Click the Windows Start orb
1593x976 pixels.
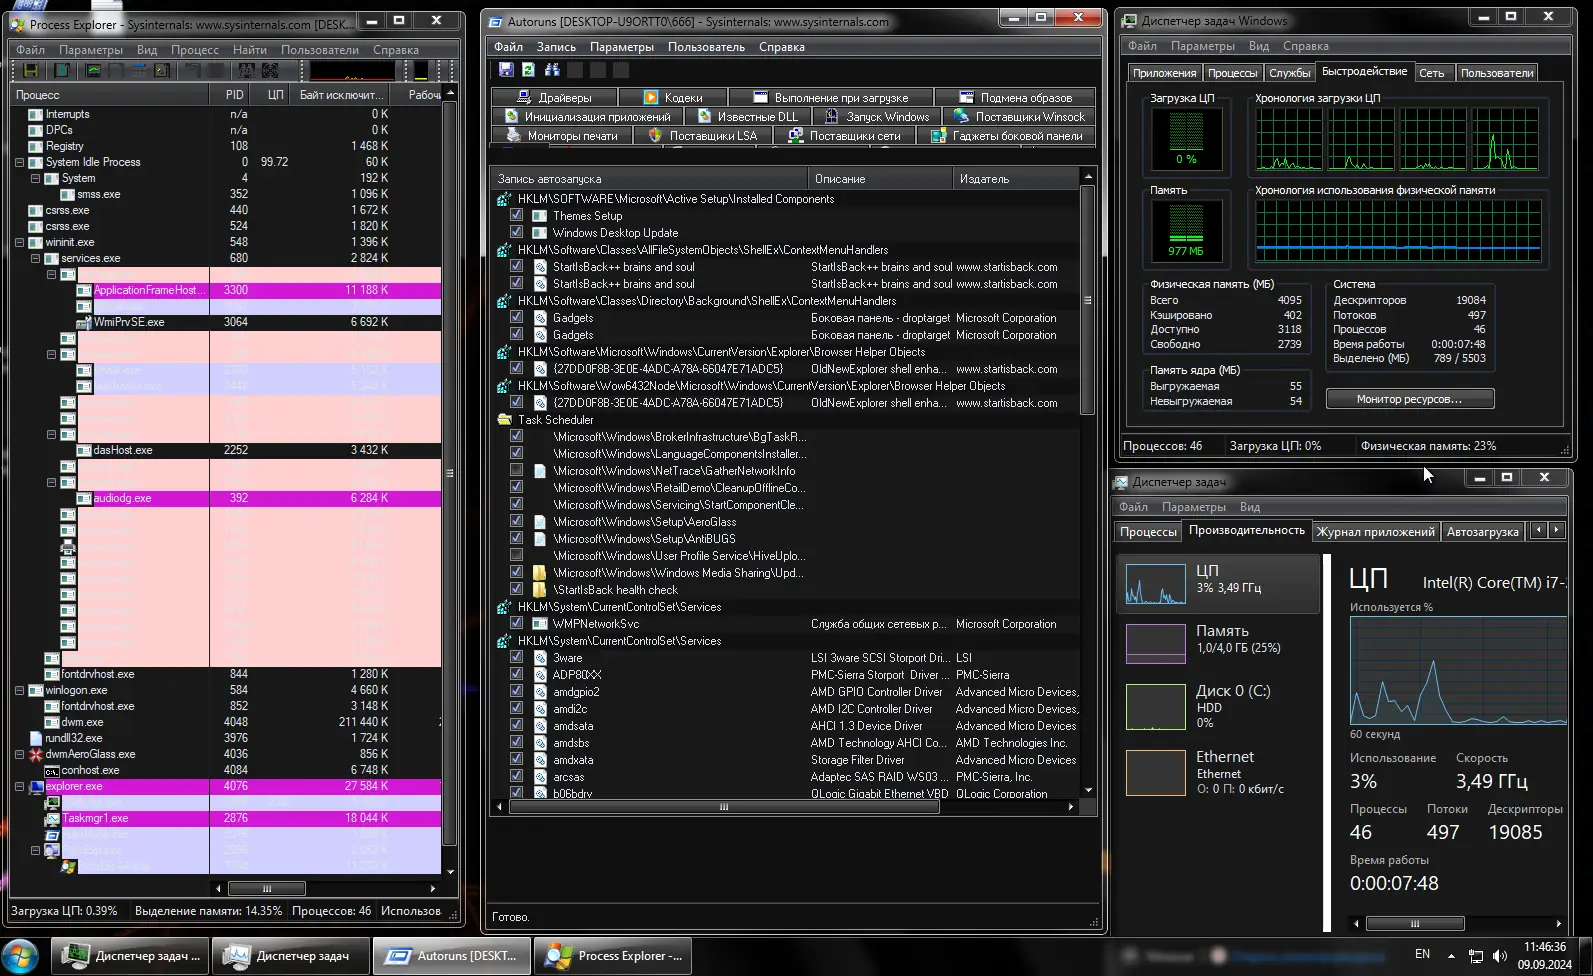(20, 956)
